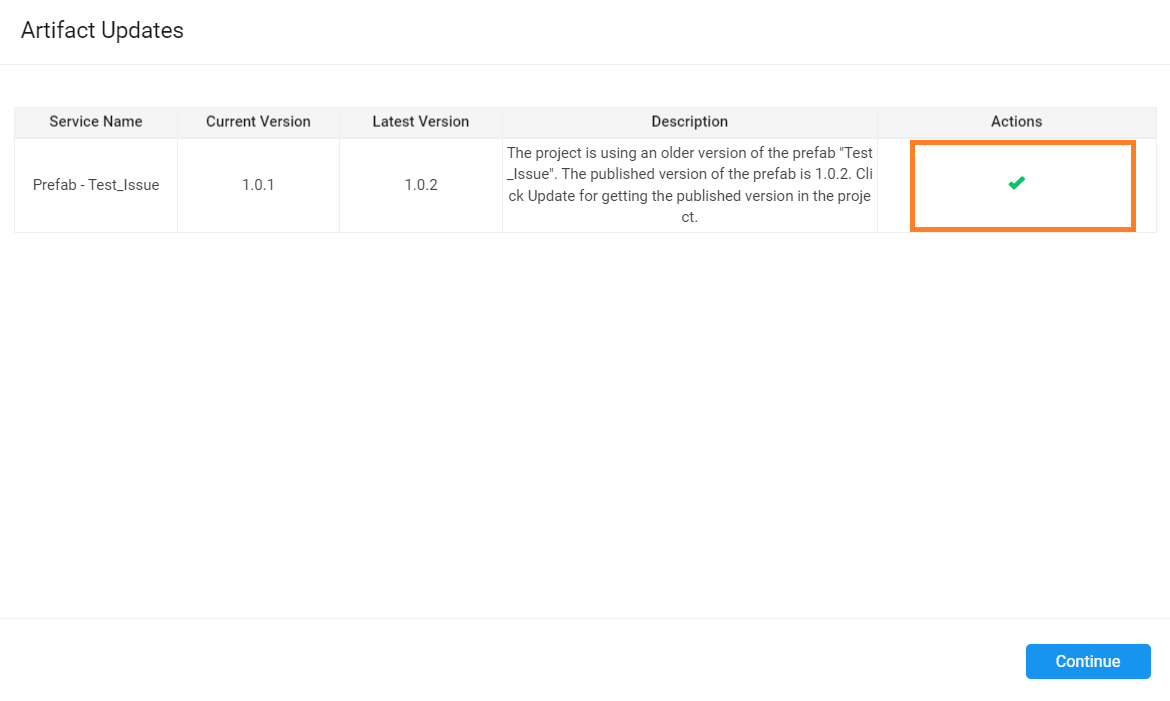Click the empty dialog body below the table

[x=585, y=420]
